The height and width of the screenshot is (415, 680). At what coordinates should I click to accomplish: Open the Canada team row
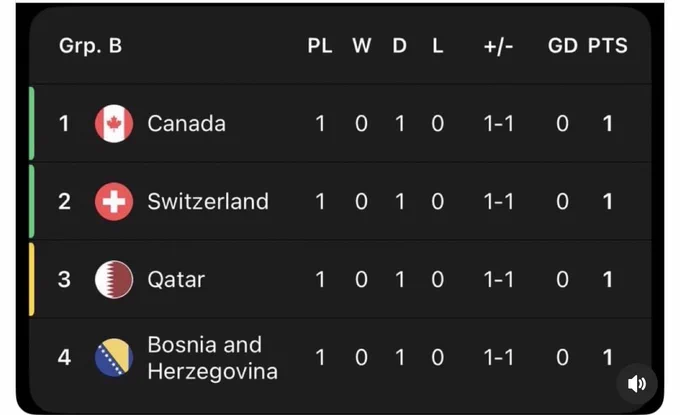pos(340,124)
